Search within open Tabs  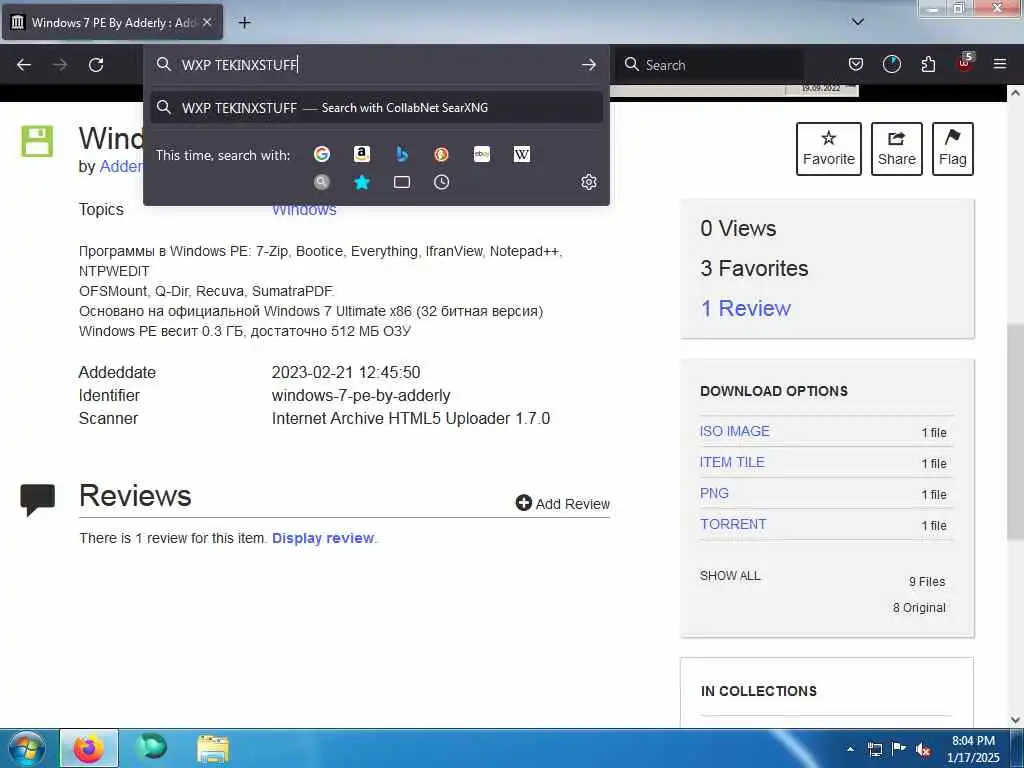(402, 182)
